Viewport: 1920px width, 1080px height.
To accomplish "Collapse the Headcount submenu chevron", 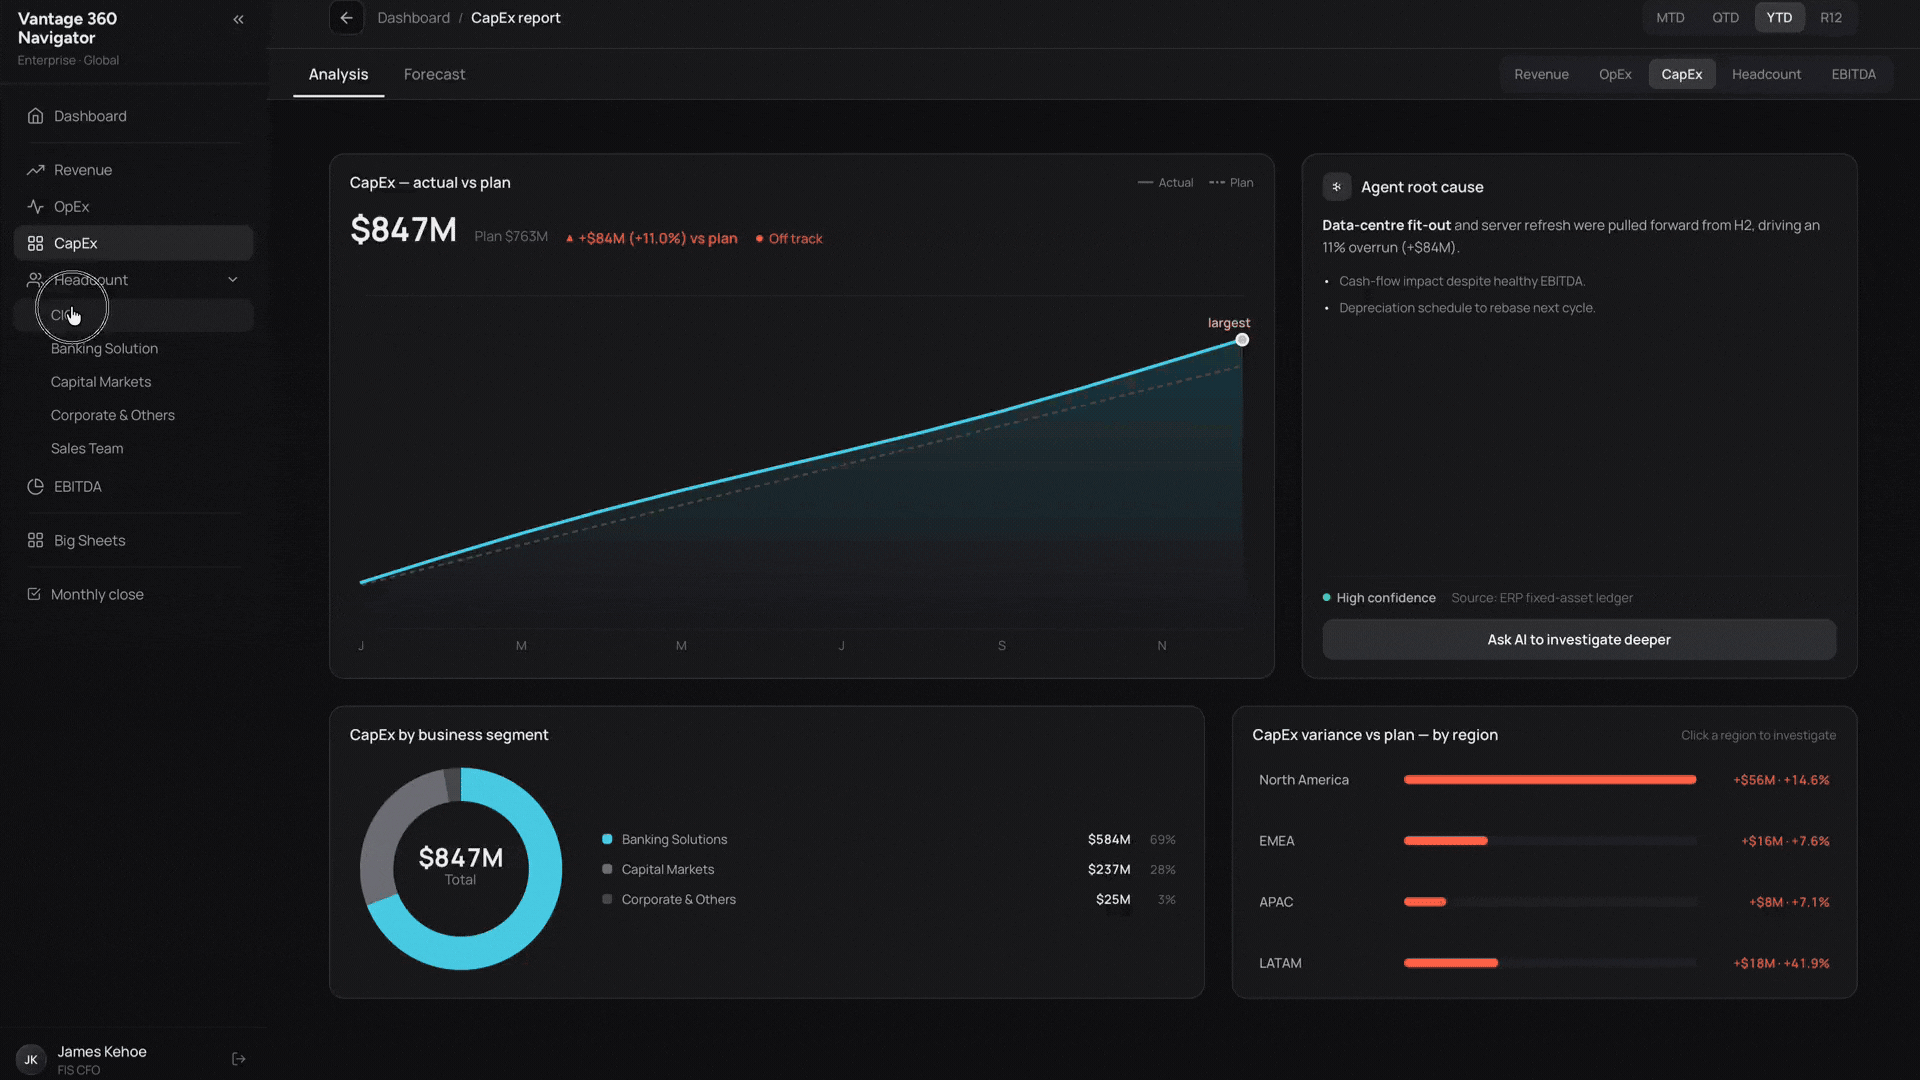I will (x=233, y=280).
